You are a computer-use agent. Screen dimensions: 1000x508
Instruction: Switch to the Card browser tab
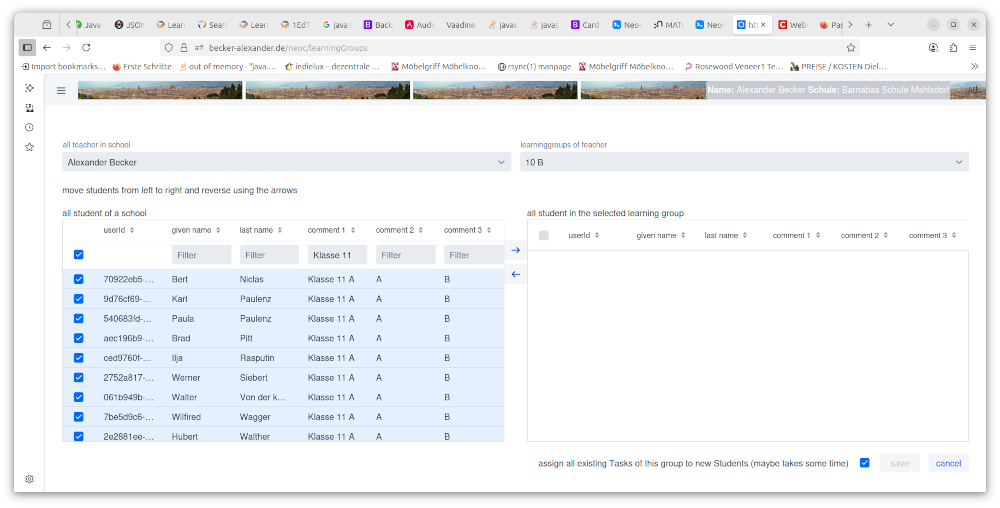(x=585, y=25)
